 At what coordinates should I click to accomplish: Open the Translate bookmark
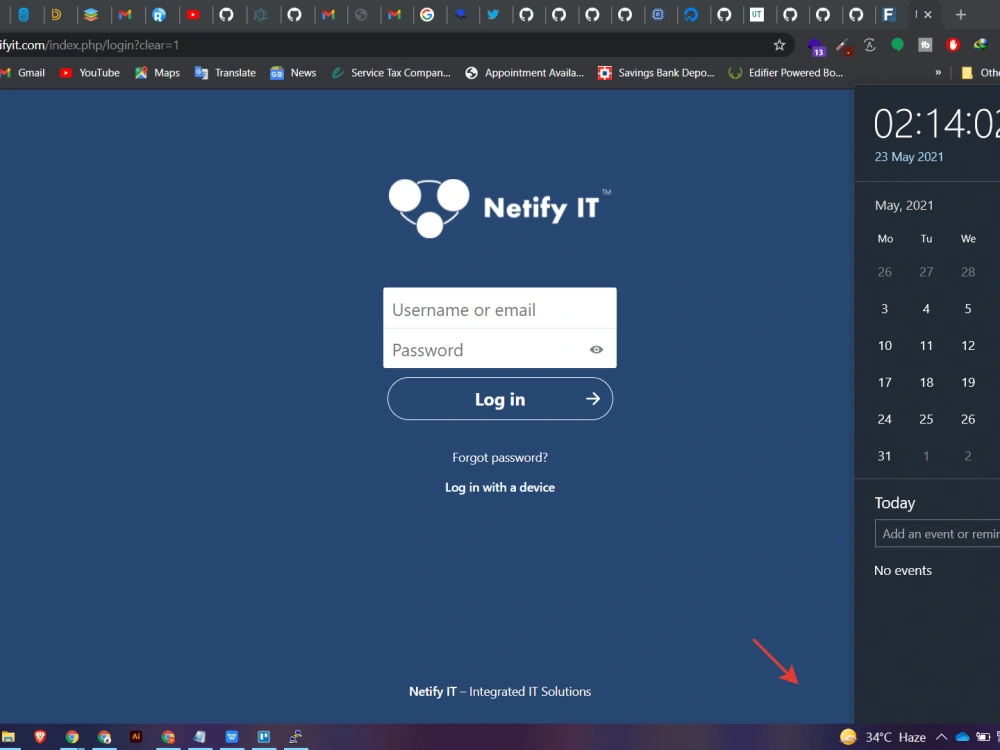225,73
